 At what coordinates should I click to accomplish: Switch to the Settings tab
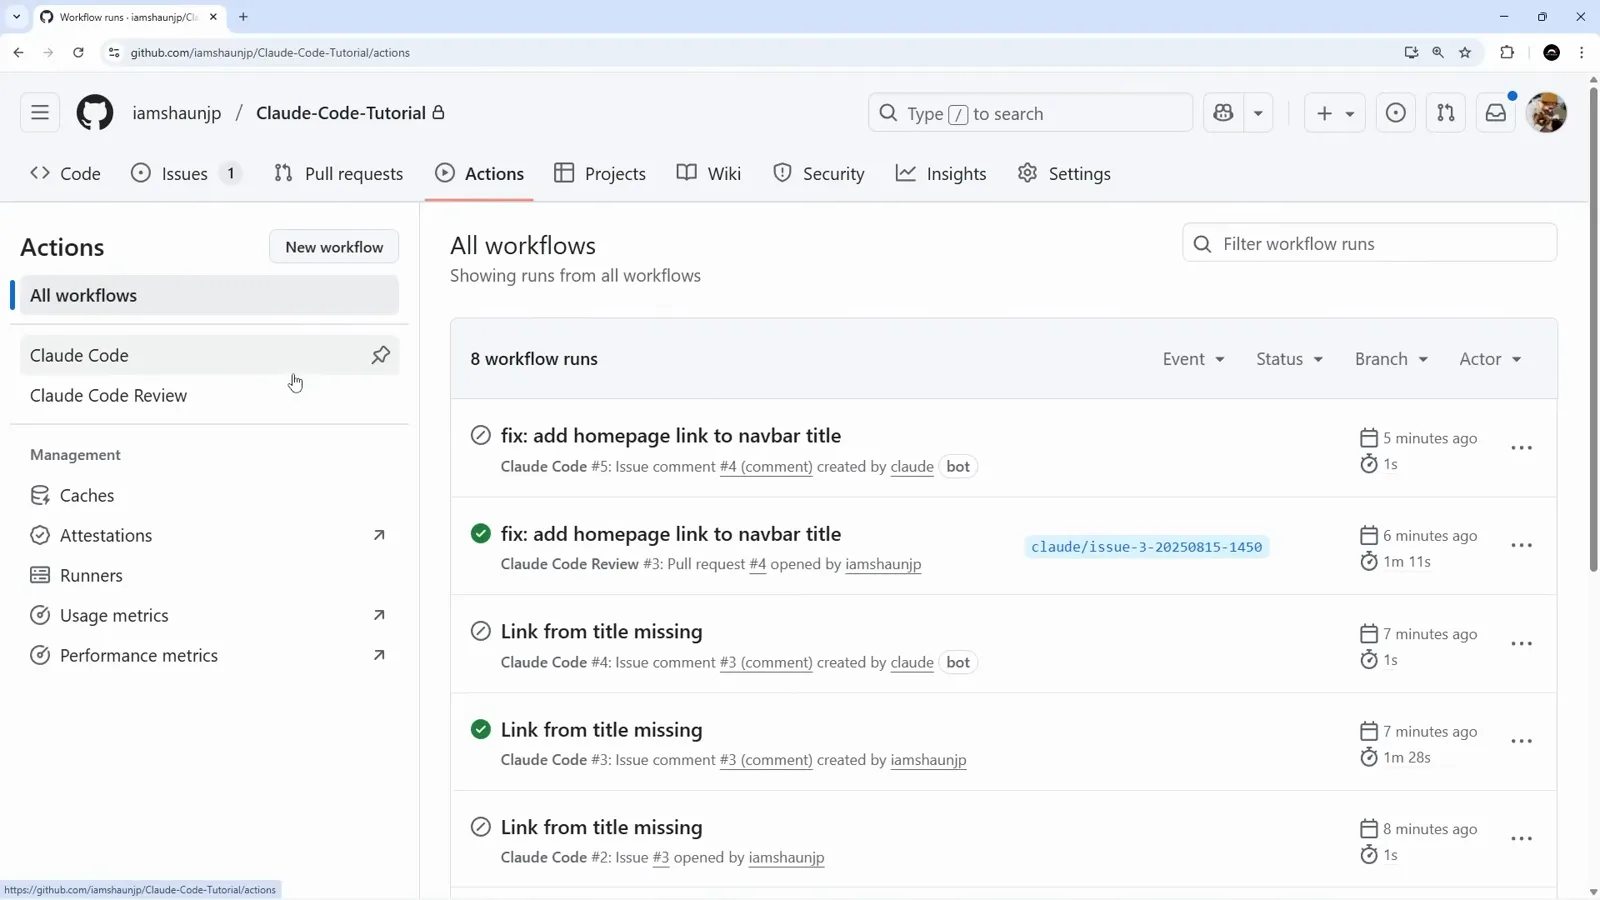[x=1064, y=173]
